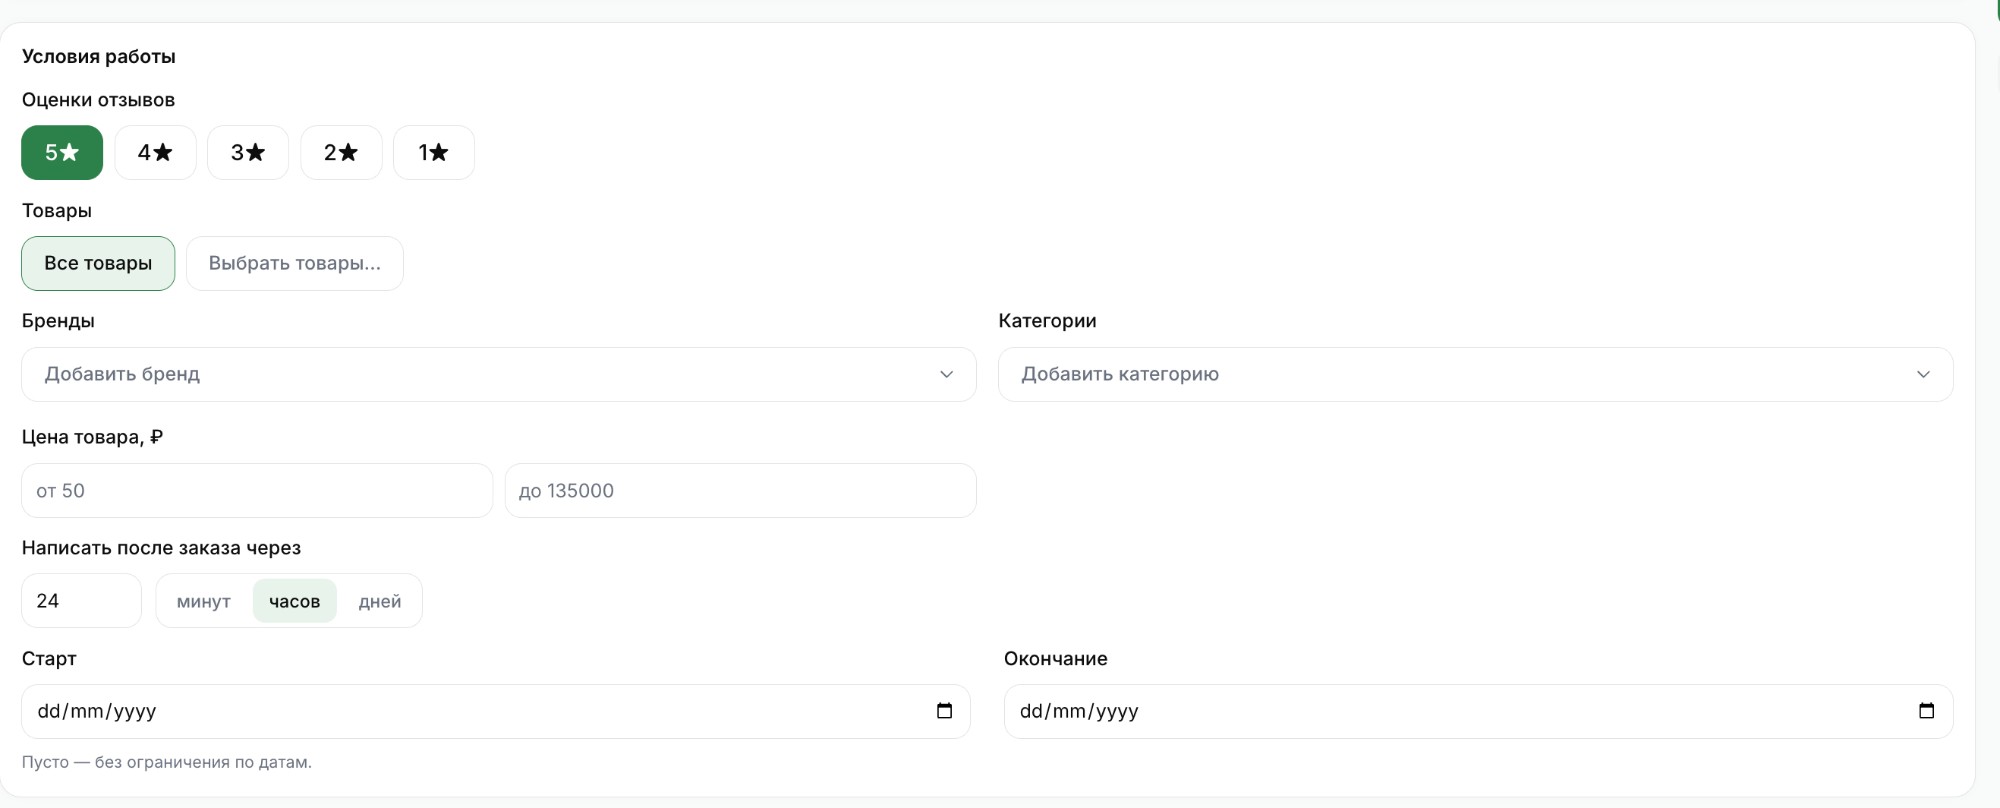Click the delay value field showing 24
2000x808 pixels.
(x=81, y=600)
